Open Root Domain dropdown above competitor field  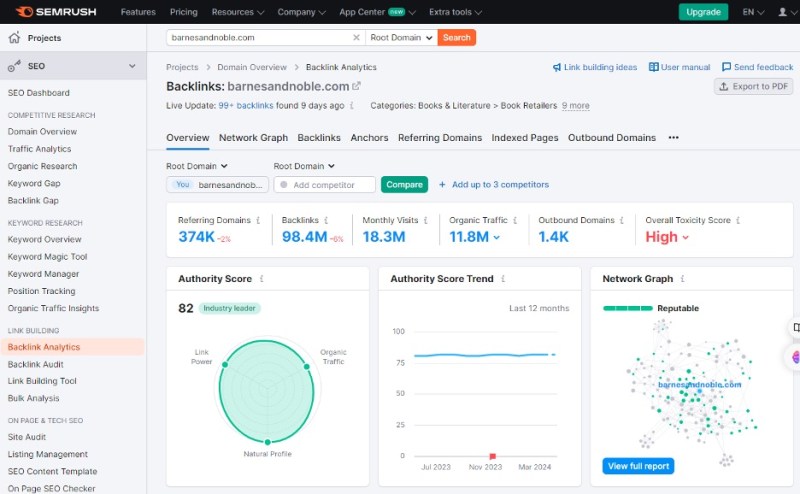(x=304, y=166)
